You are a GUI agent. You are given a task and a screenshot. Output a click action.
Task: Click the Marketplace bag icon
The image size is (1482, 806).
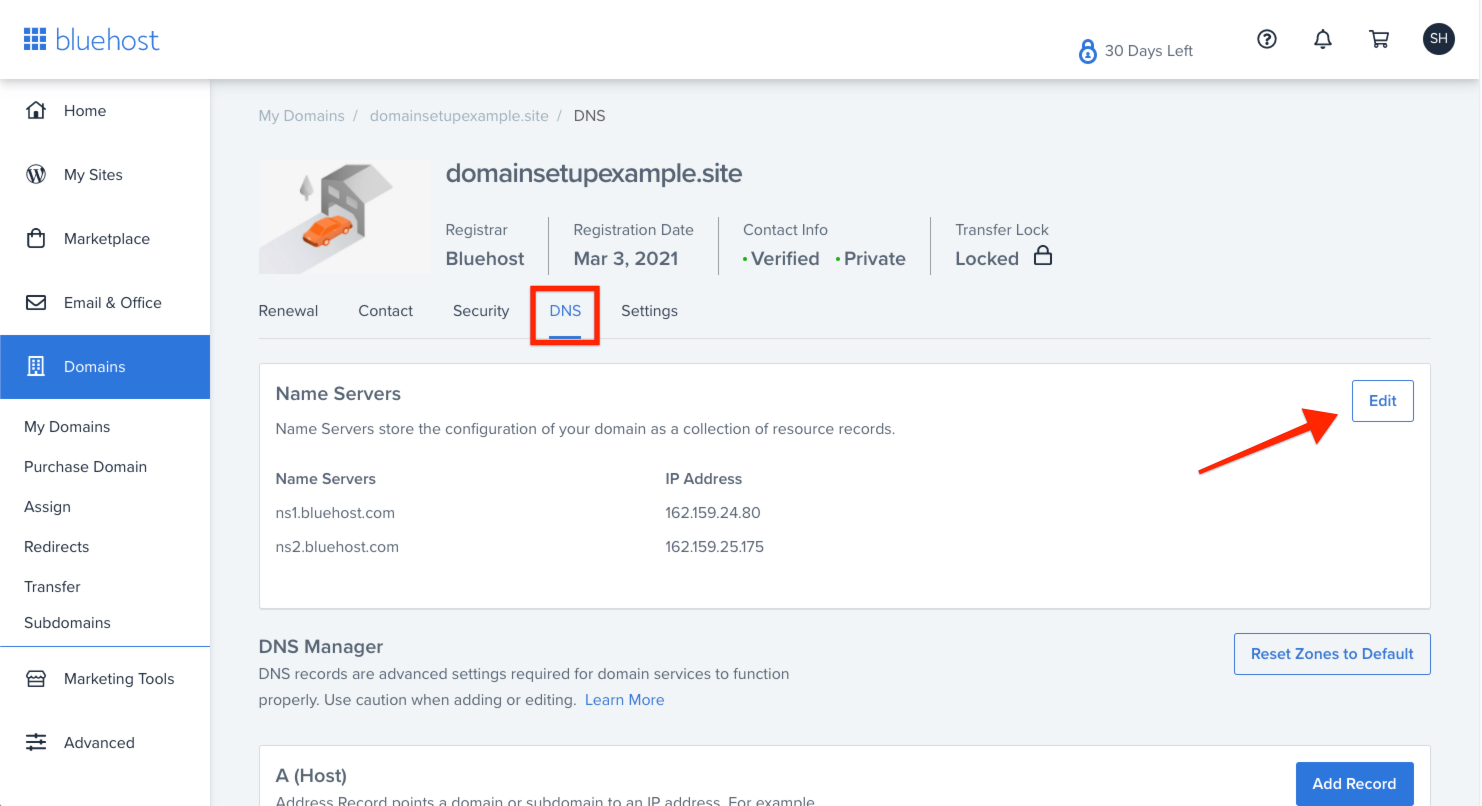click(36, 238)
